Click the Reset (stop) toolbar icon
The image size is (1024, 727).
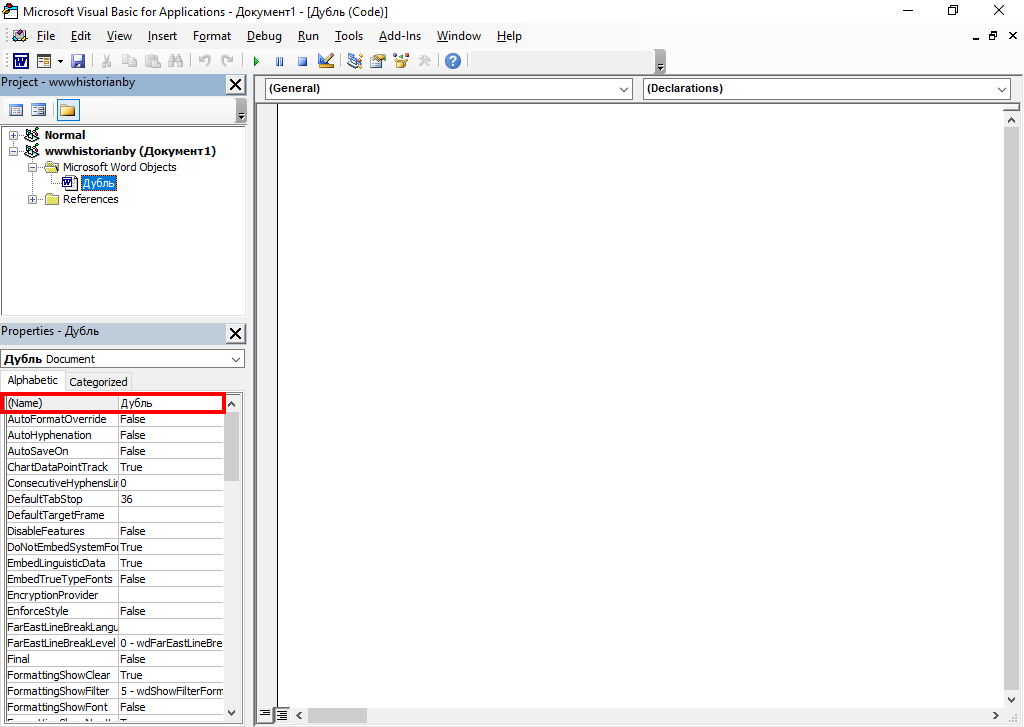302,61
